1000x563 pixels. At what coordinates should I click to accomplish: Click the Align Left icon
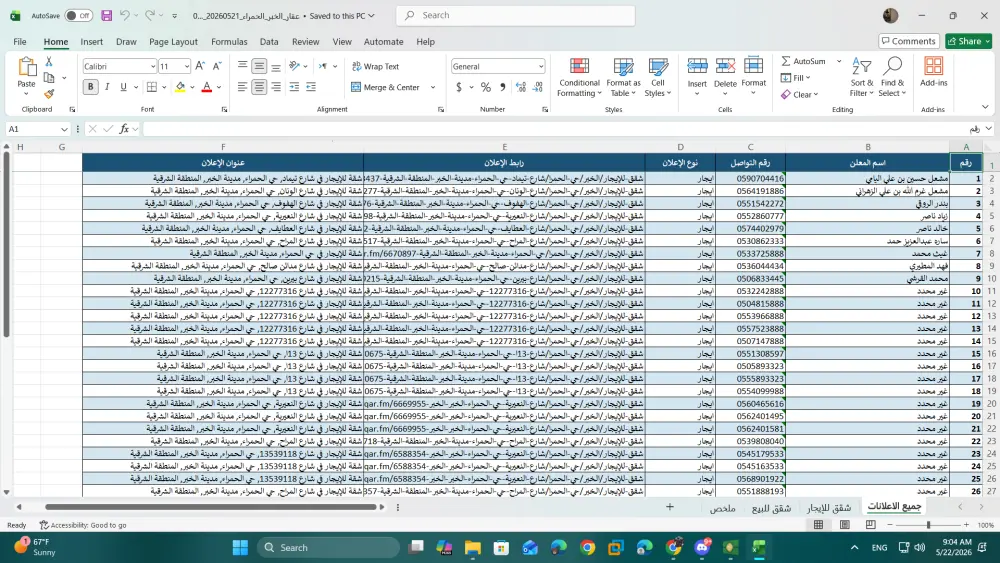click(242, 87)
